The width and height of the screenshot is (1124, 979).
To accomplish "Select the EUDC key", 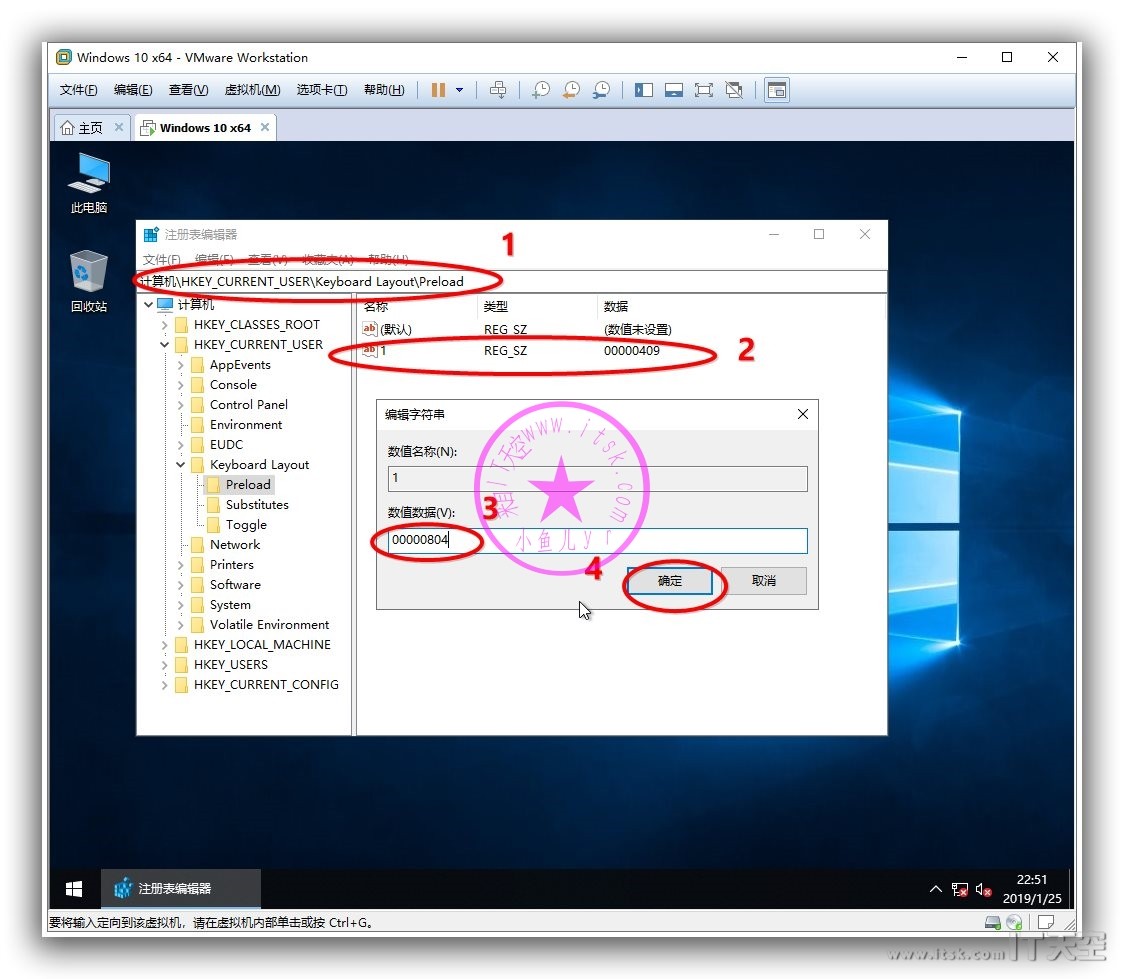I will 226,445.
